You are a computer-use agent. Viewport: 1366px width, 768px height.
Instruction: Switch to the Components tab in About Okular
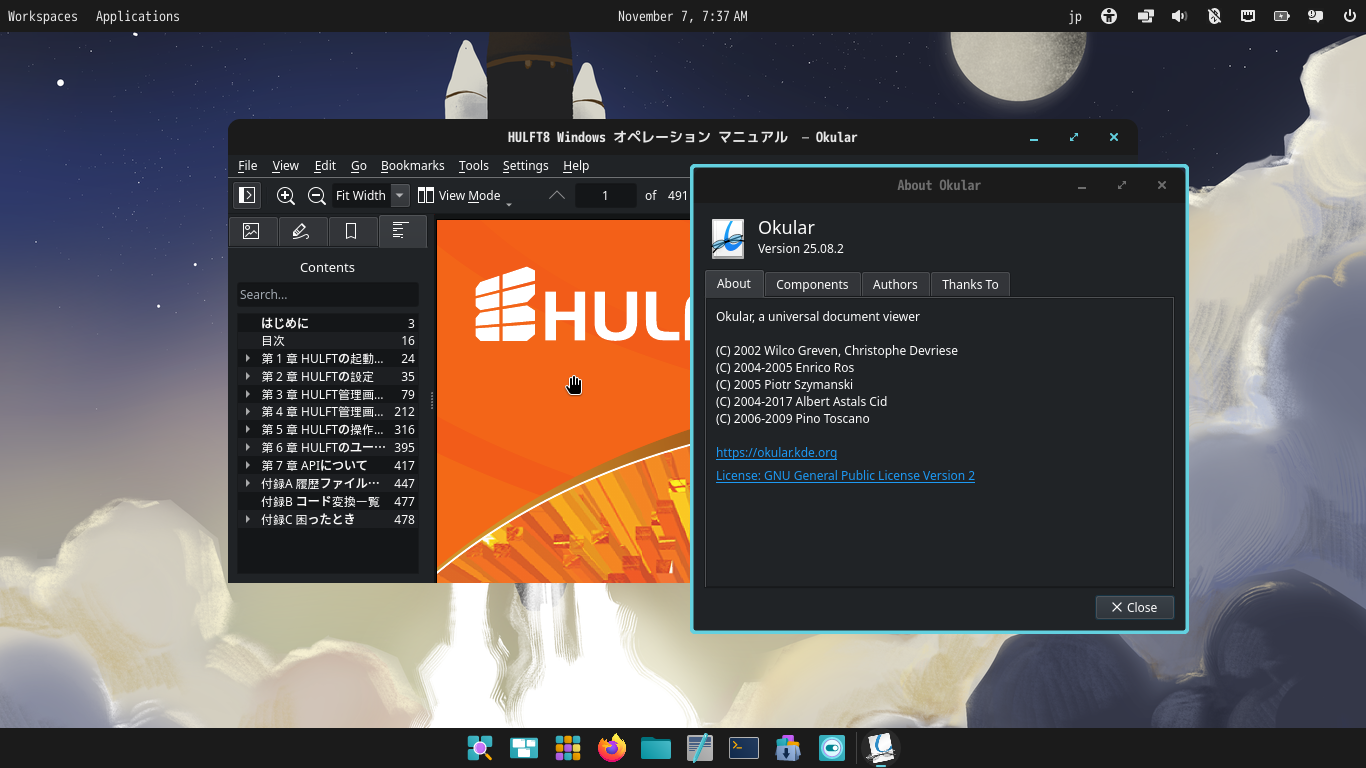point(812,285)
